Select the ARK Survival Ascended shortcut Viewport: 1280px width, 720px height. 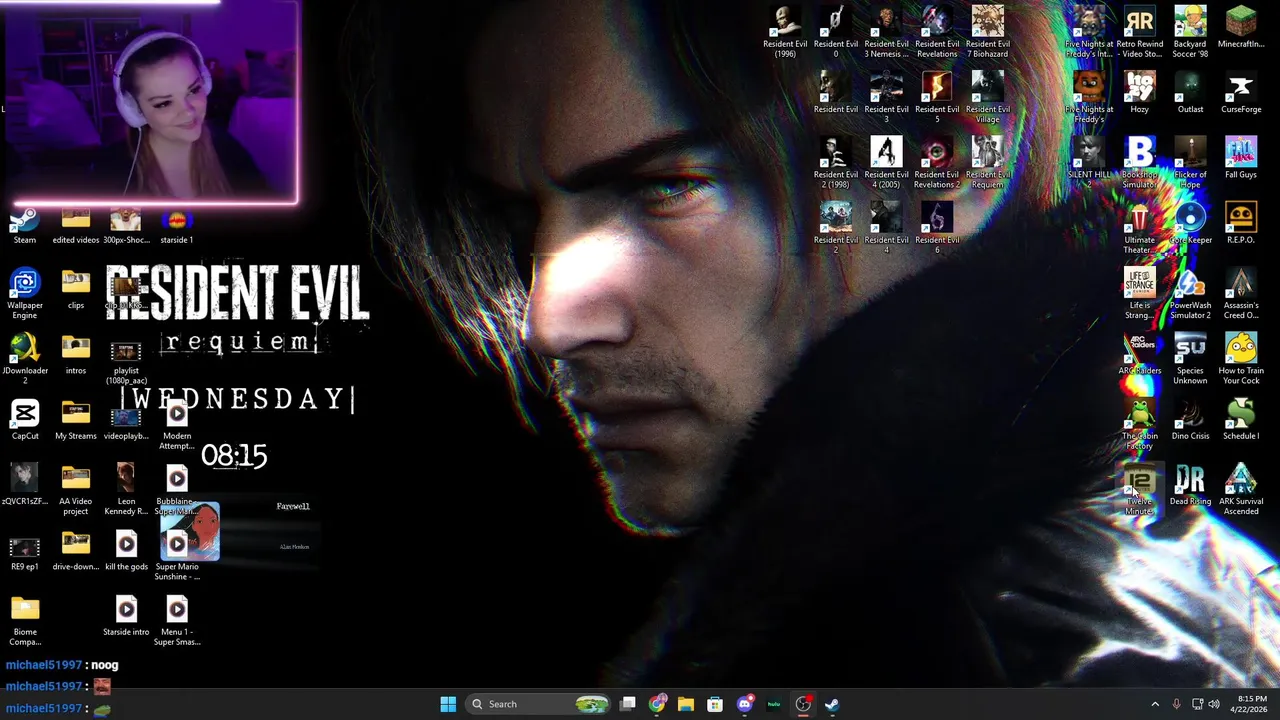(1241, 490)
